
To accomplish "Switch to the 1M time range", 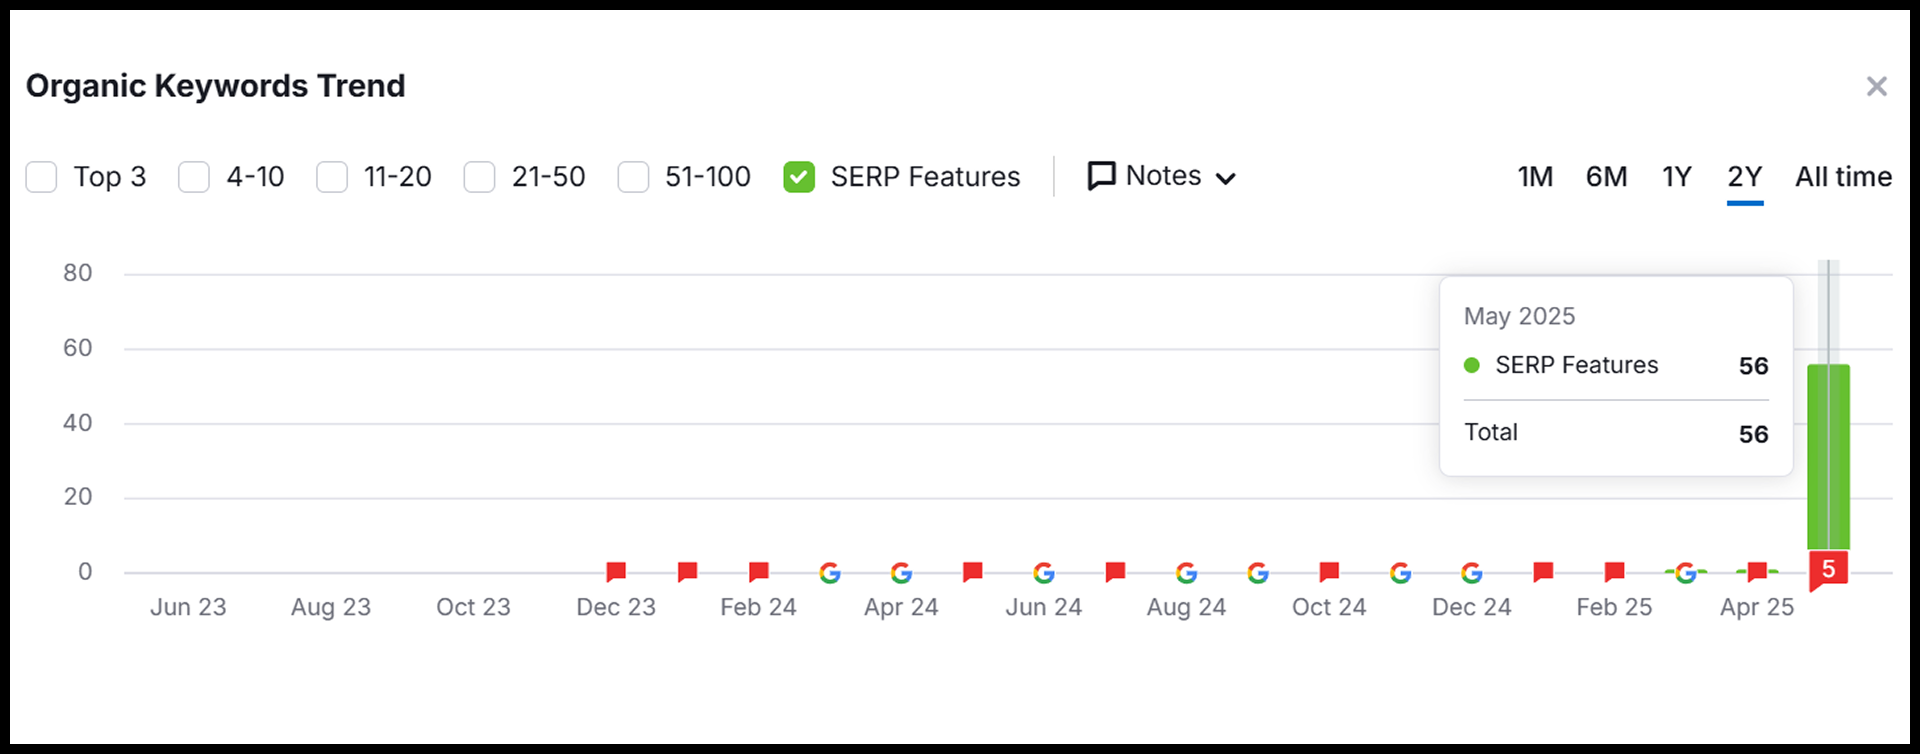I will pyautogui.click(x=1535, y=177).
